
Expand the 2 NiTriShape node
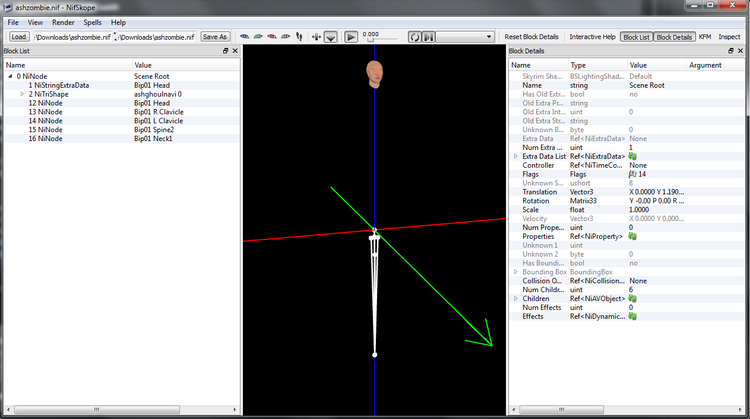[x=22, y=94]
